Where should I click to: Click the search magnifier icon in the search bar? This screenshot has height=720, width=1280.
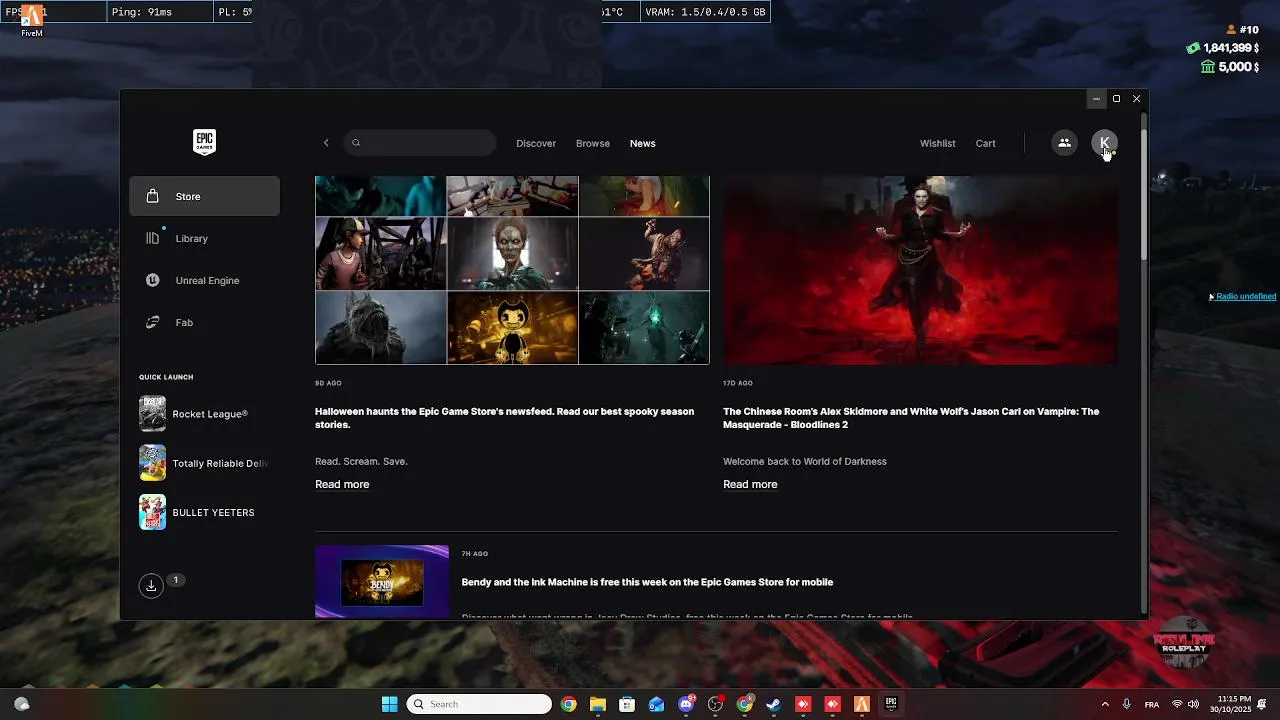(356, 143)
